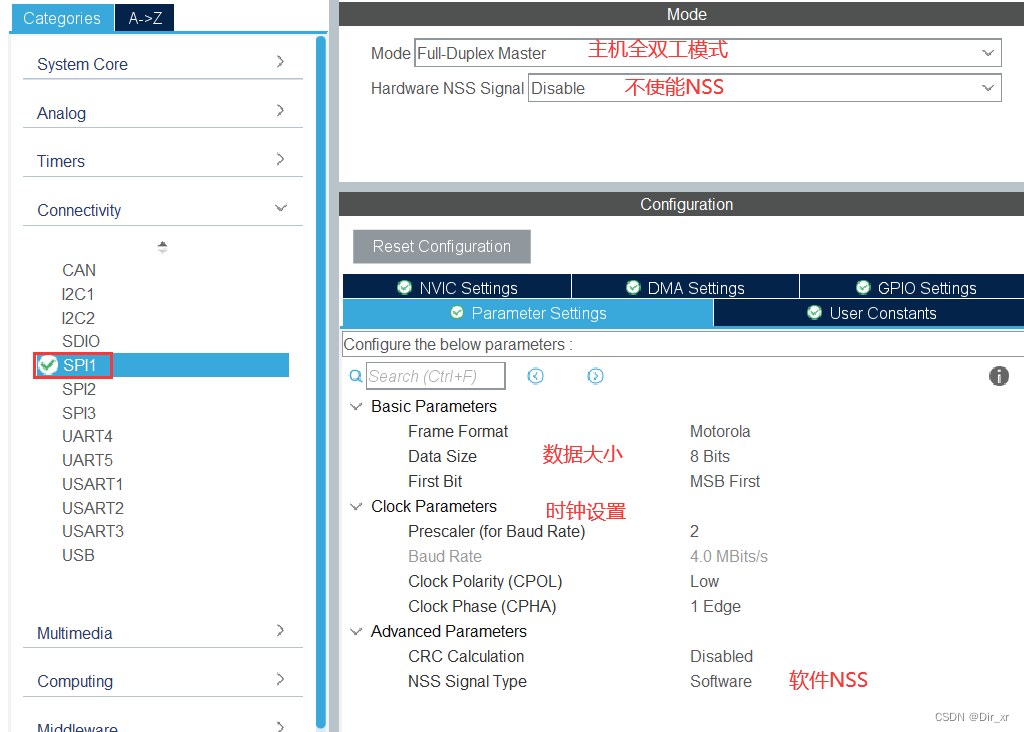The image size is (1024, 732).
Task: Open Parameter Settings tab
Action: [528, 313]
